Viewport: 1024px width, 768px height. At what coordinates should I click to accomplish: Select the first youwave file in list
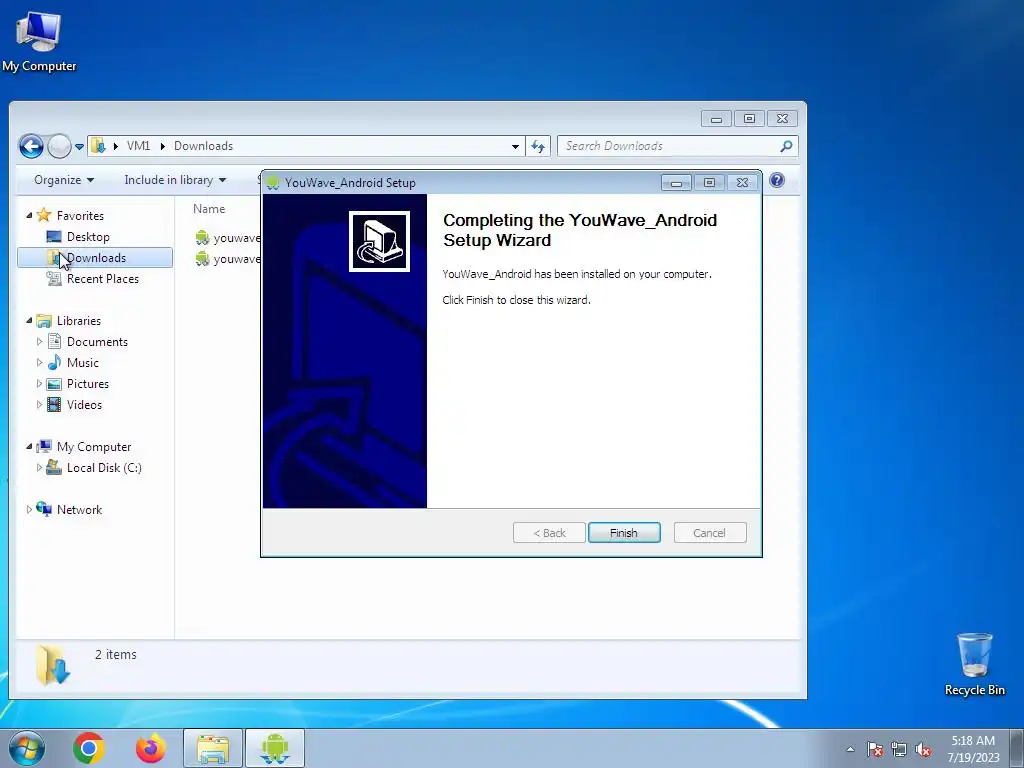[x=227, y=238]
